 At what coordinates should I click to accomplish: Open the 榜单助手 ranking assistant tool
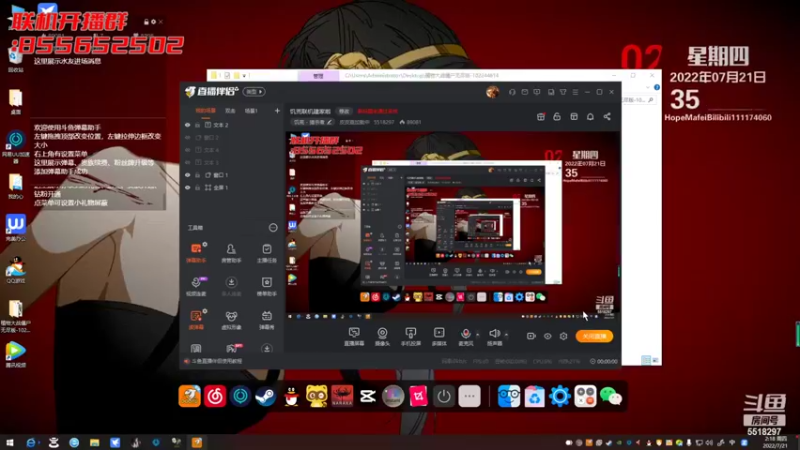pyautogui.click(x=266, y=286)
